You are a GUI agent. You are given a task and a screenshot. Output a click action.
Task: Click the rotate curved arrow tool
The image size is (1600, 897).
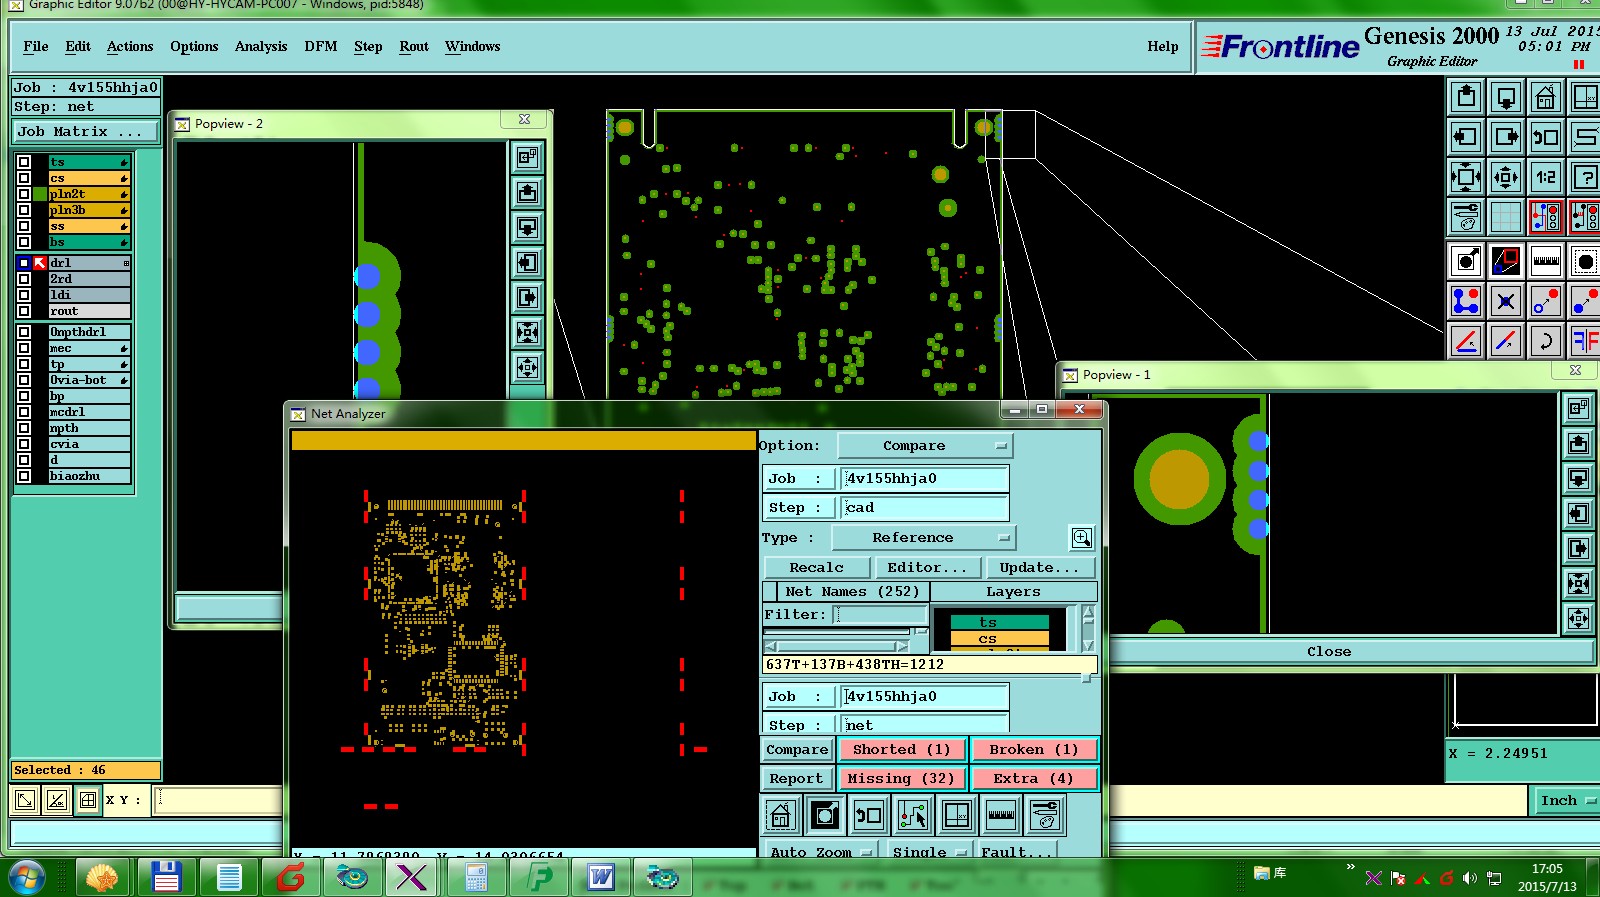pos(1546,341)
